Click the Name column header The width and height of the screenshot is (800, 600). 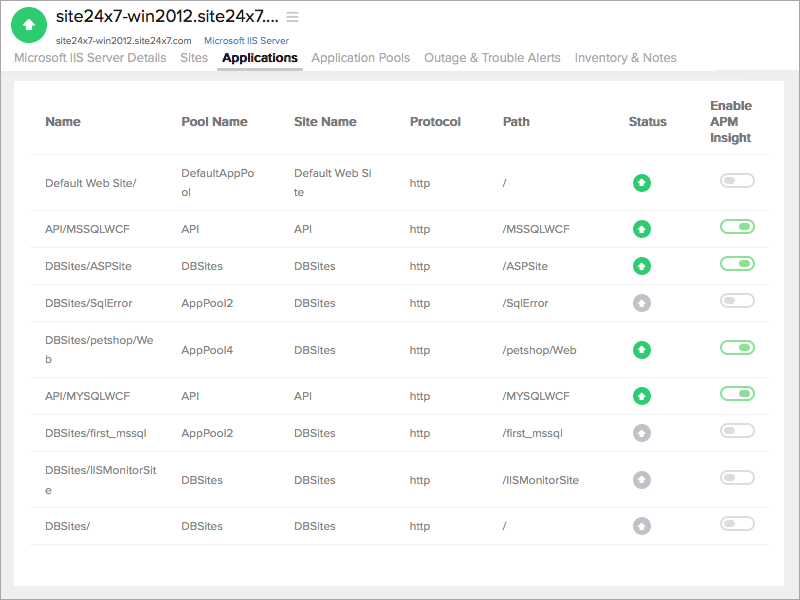click(x=62, y=121)
